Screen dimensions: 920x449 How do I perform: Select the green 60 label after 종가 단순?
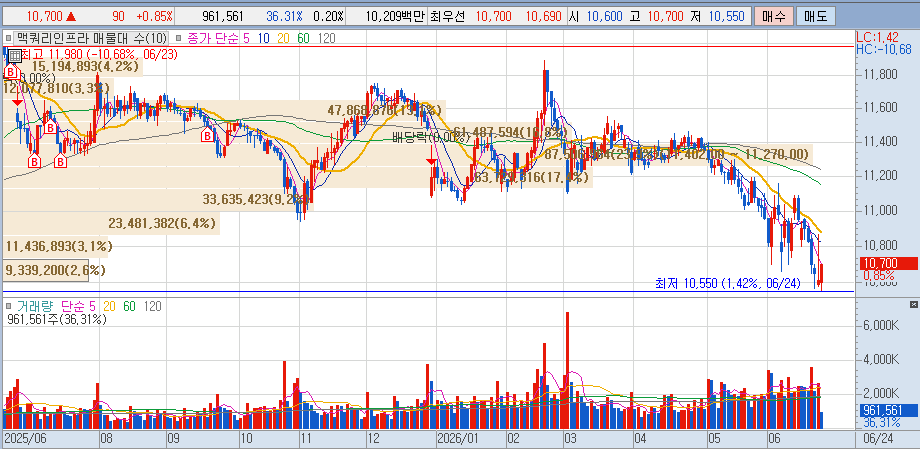pyautogui.click(x=303, y=39)
